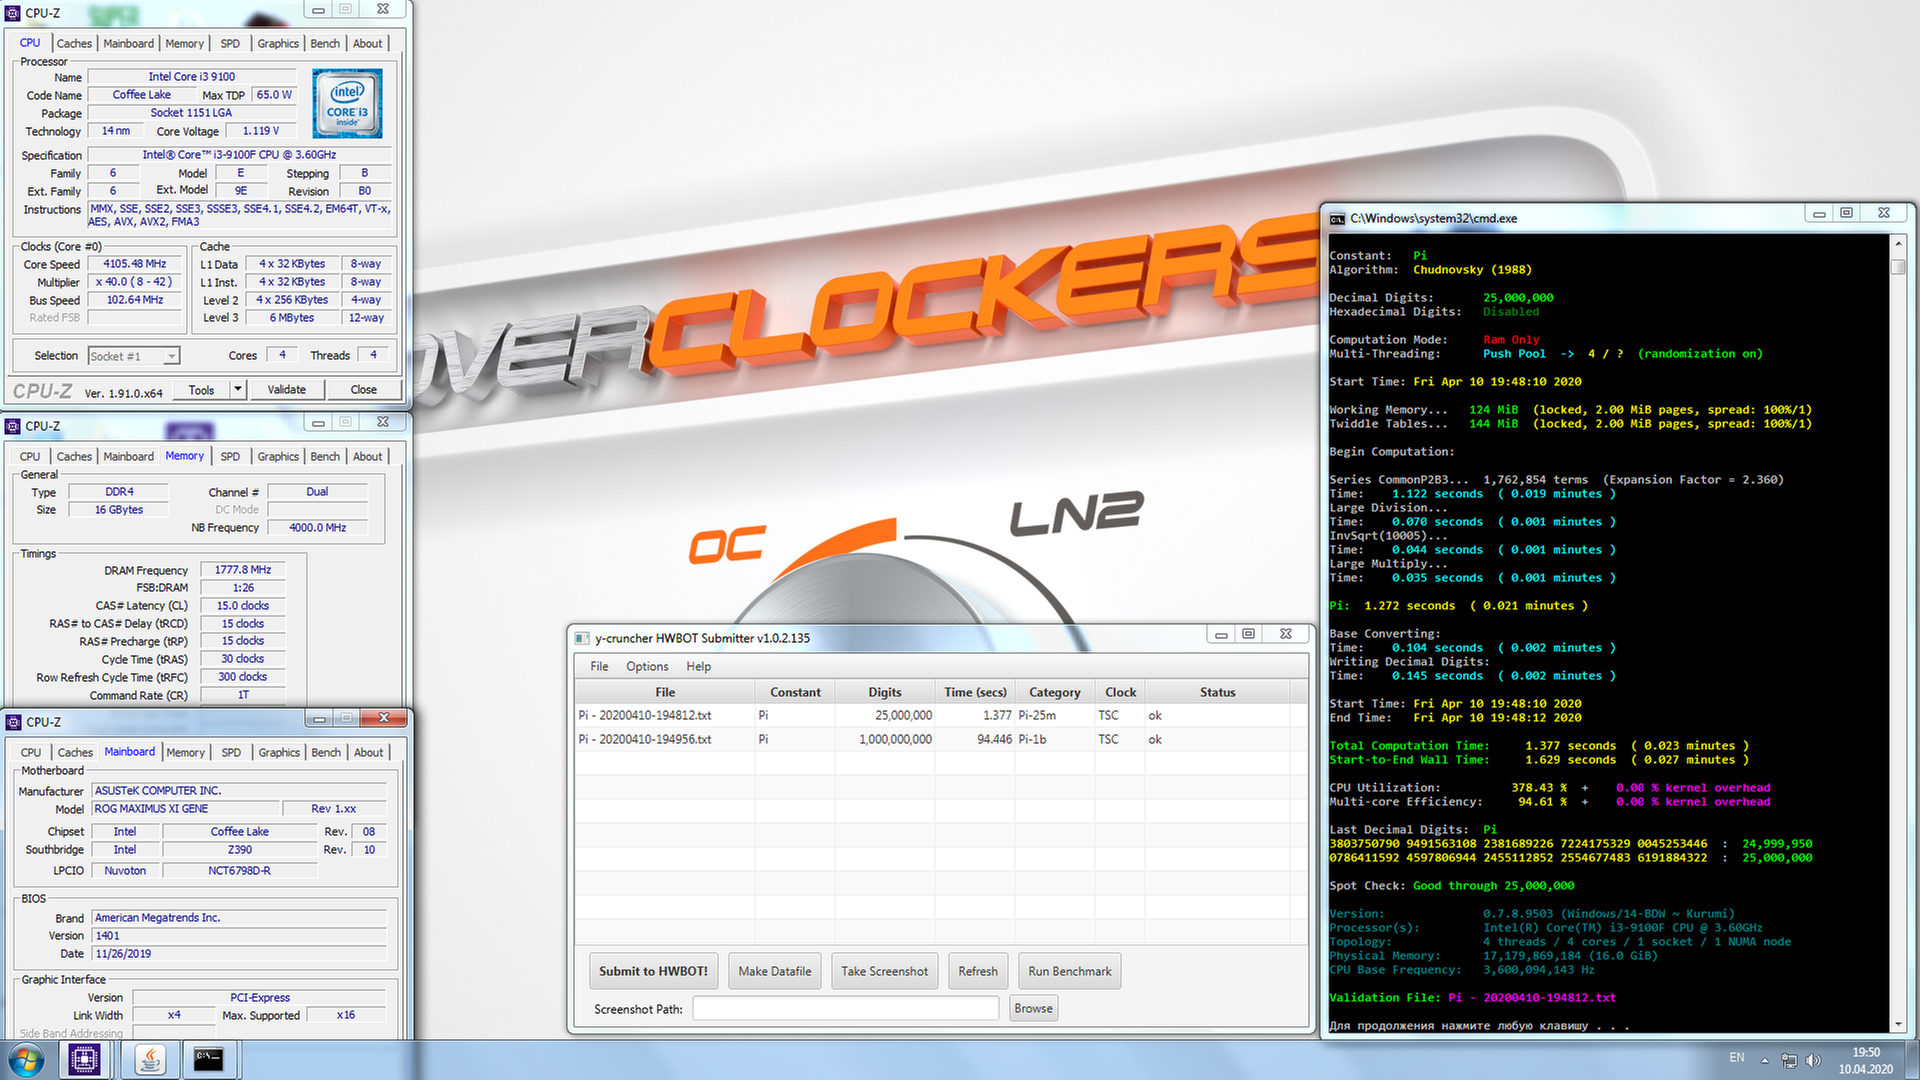This screenshot has height=1080, width=1920.
Task: Switch to Mainboard tab in top CPU-Z
Action: tap(129, 43)
